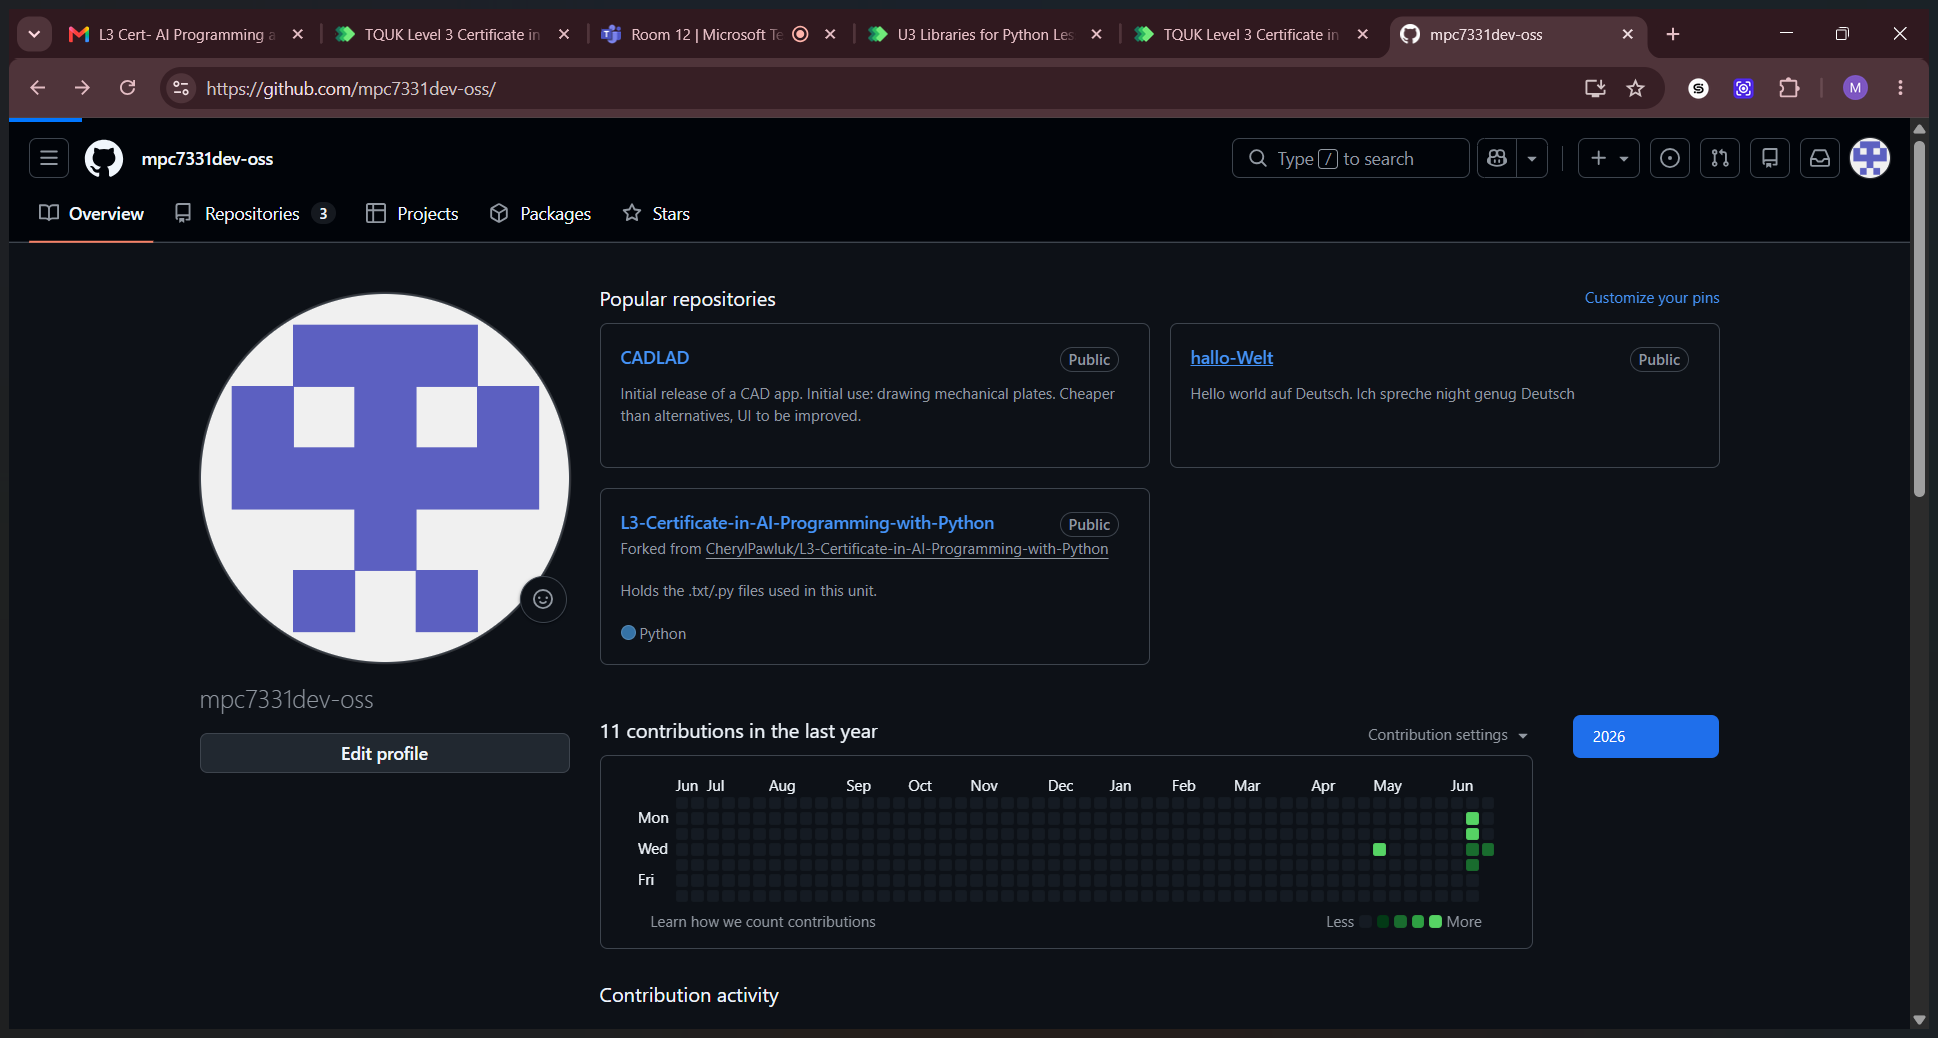The image size is (1938, 1038).
Task: Open the Issues icon in header
Action: pos(1670,158)
